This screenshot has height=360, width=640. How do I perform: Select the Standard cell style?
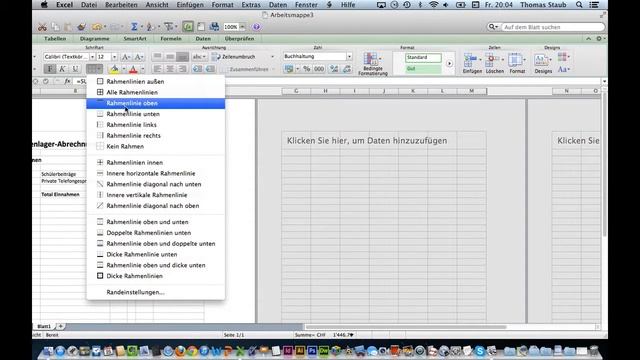423,58
